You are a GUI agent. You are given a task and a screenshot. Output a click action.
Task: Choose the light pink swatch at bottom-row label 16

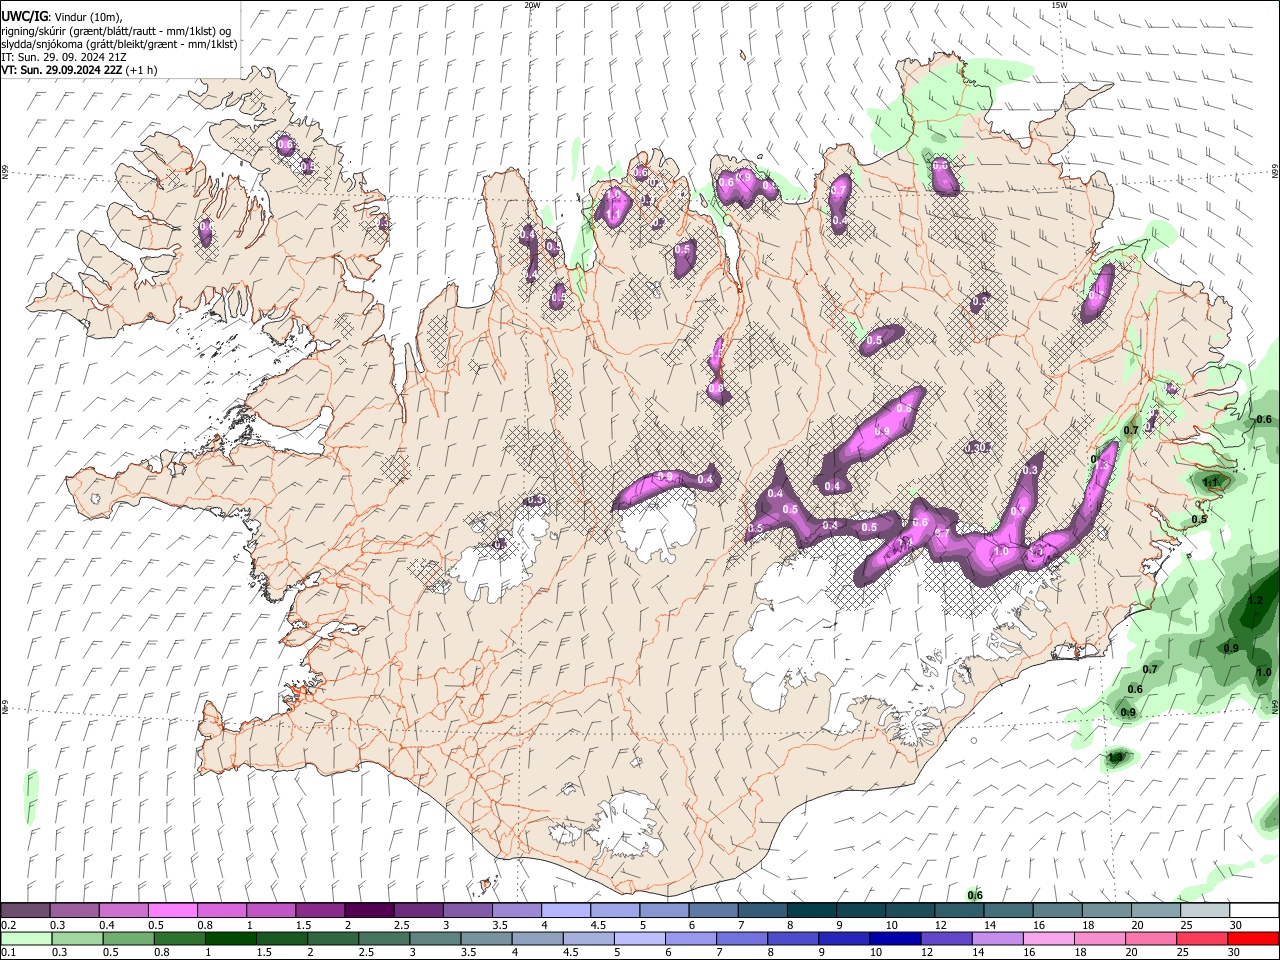pos(1049,939)
